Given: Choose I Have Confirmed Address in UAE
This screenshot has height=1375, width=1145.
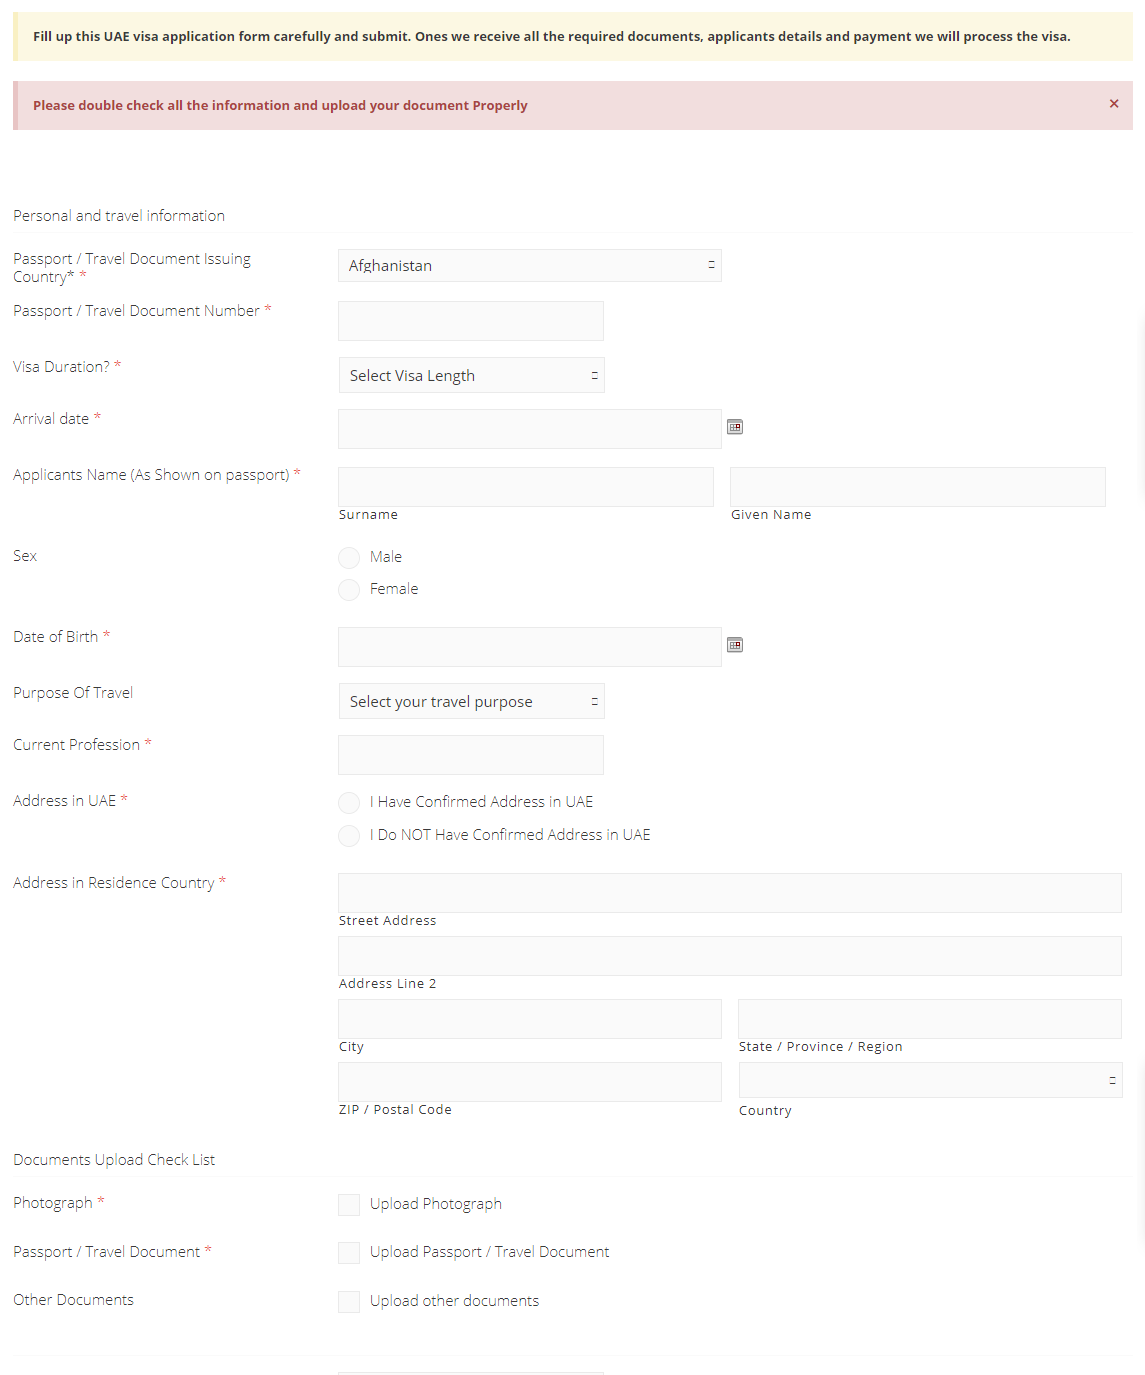Looking at the screenshot, I should pyautogui.click(x=348, y=802).
